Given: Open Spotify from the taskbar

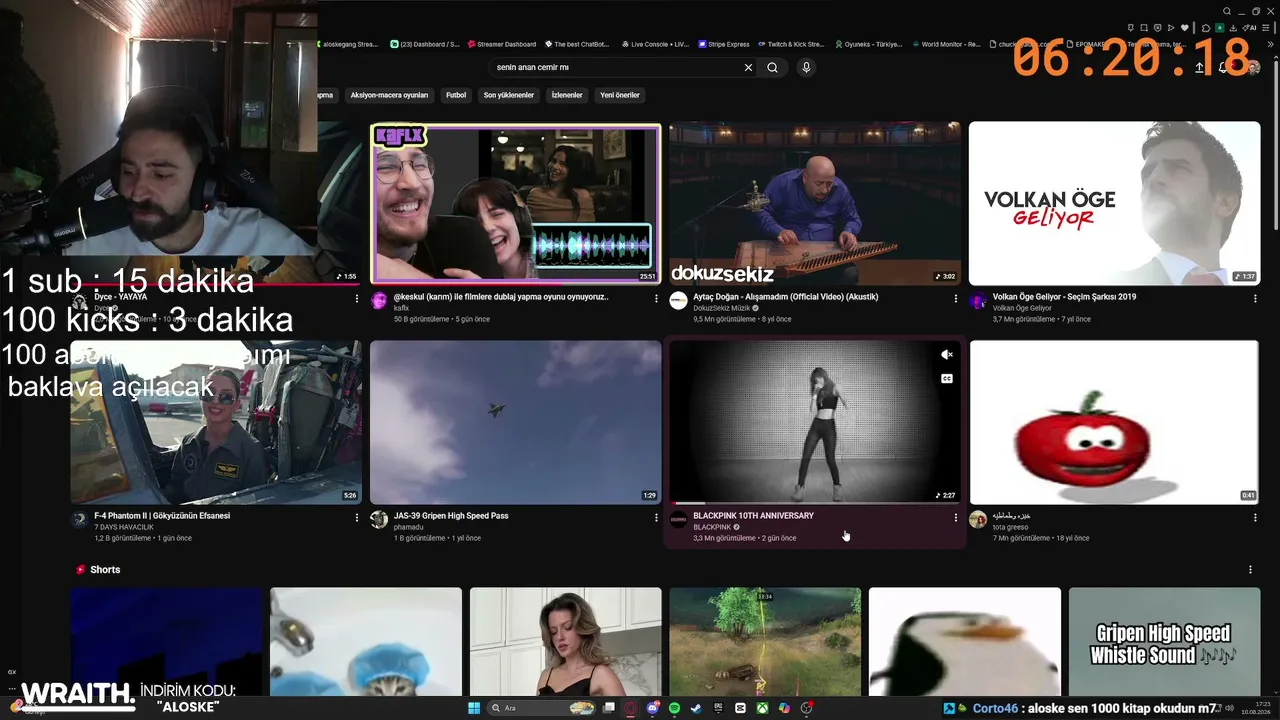Looking at the screenshot, I should [674, 708].
